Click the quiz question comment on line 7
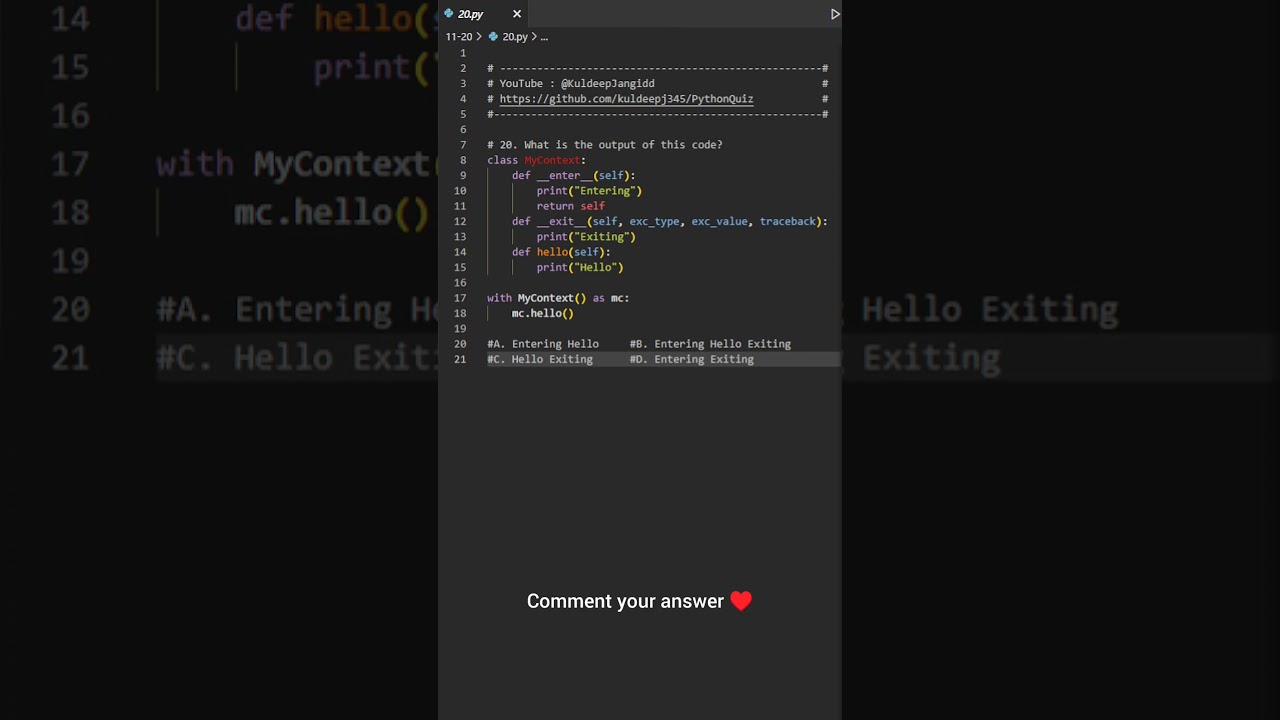The height and width of the screenshot is (720, 1280). (x=605, y=145)
